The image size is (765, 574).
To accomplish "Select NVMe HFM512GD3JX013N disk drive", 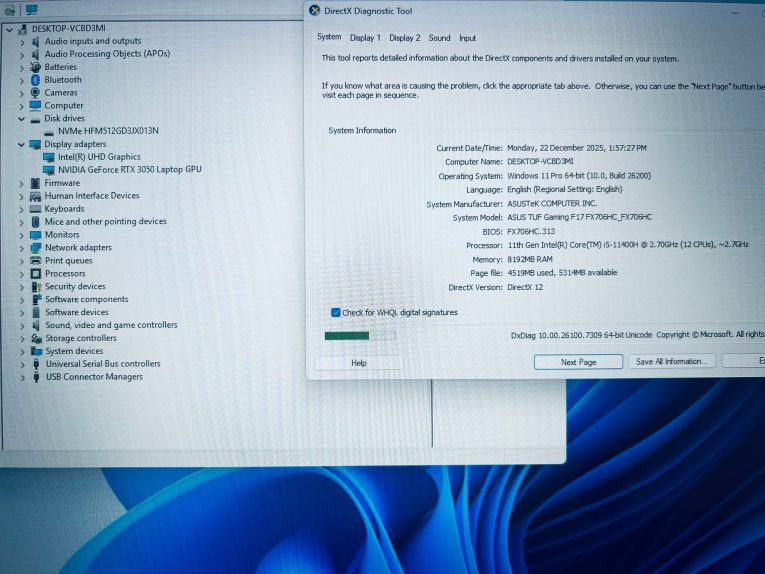I will click(x=108, y=131).
